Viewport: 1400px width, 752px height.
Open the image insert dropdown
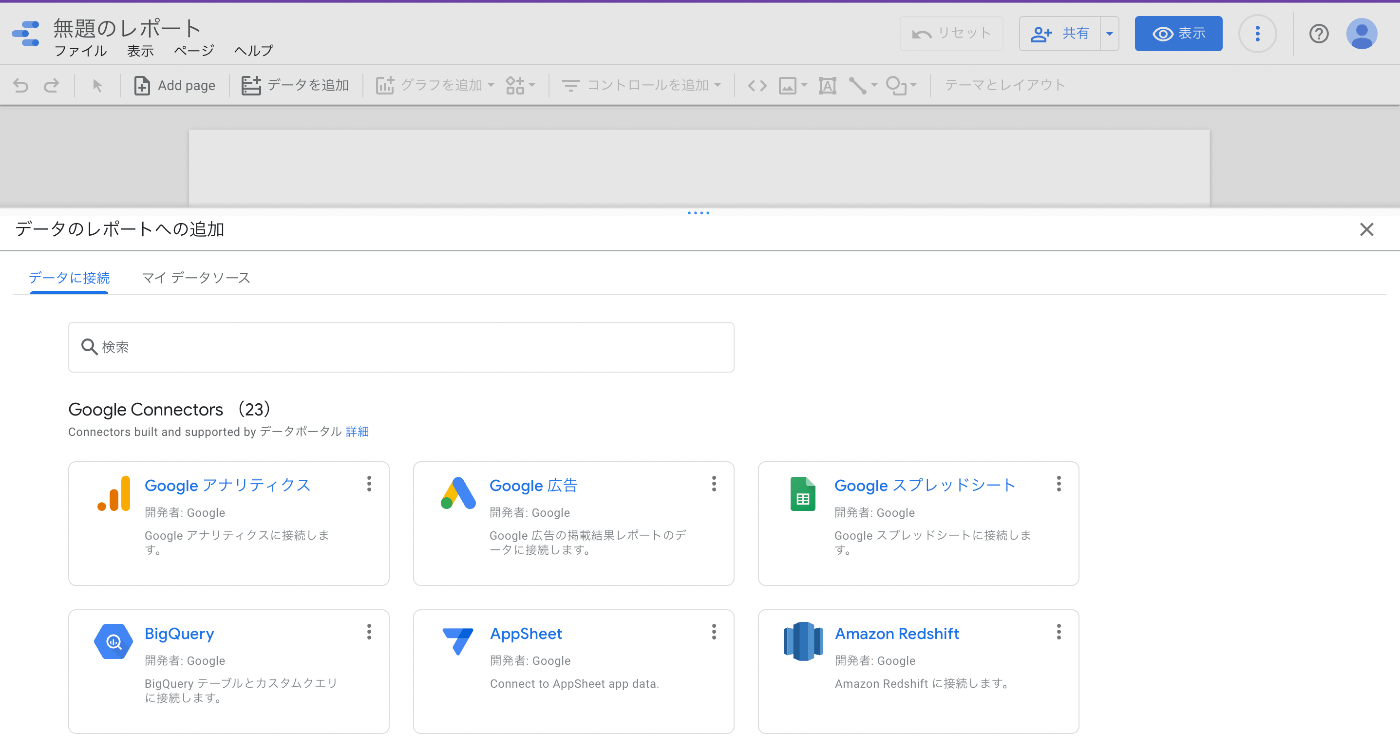(793, 86)
